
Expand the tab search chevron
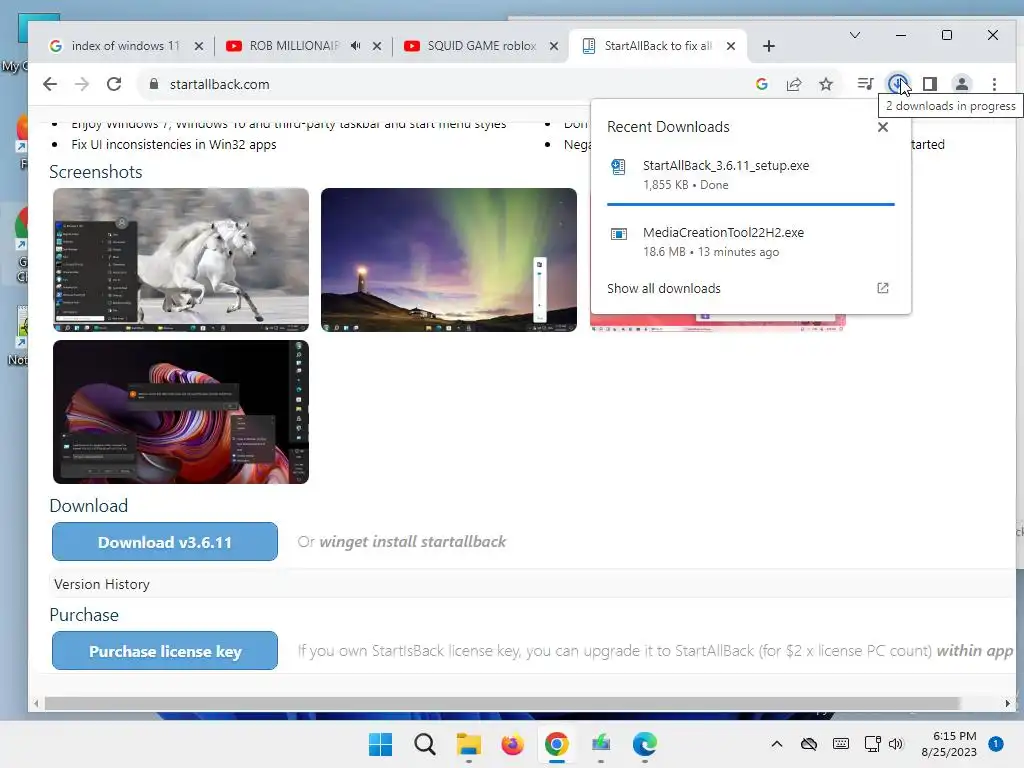point(854,35)
